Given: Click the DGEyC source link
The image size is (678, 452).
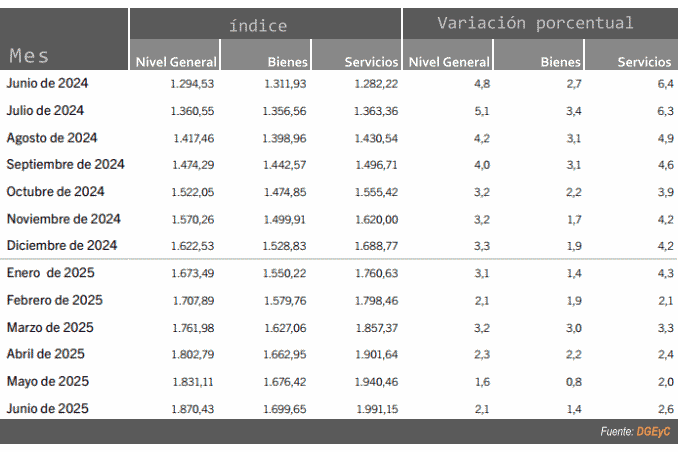Looking at the screenshot, I should 653,431.
